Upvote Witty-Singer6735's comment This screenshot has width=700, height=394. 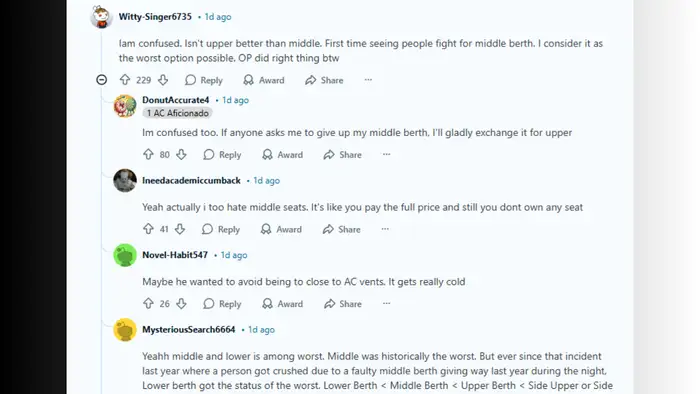125,80
